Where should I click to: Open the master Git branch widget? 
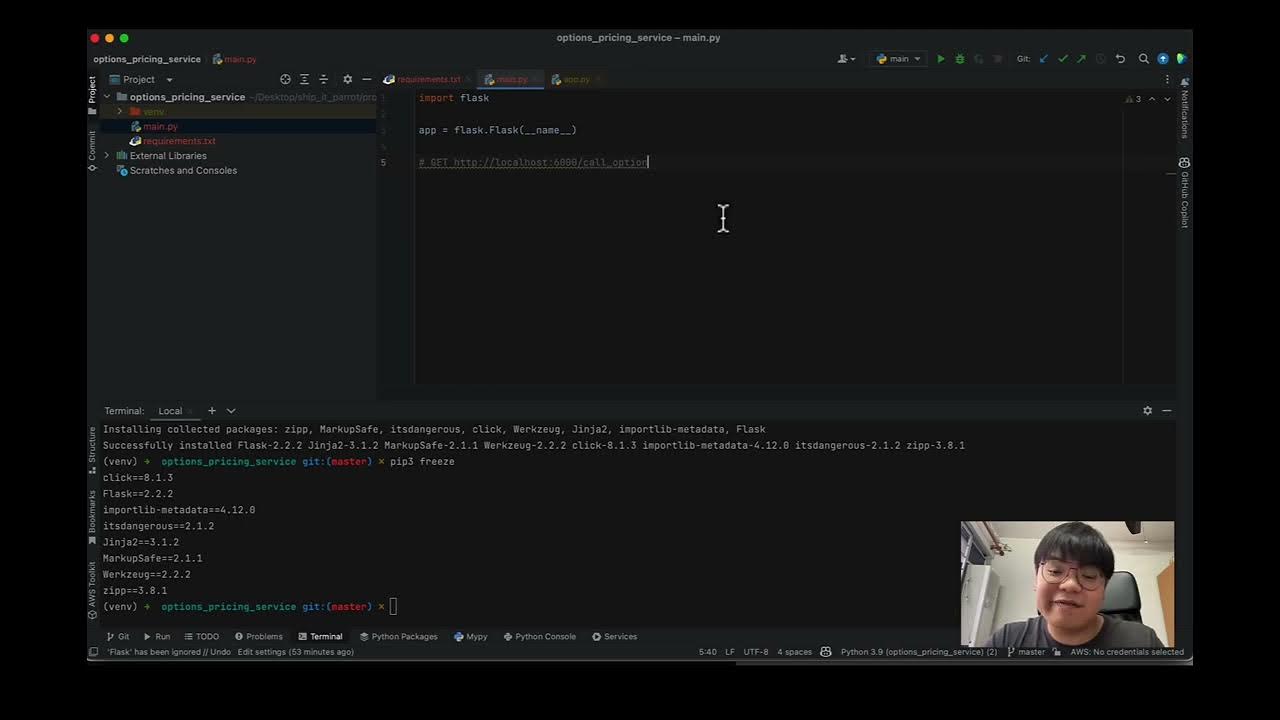point(1026,652)
